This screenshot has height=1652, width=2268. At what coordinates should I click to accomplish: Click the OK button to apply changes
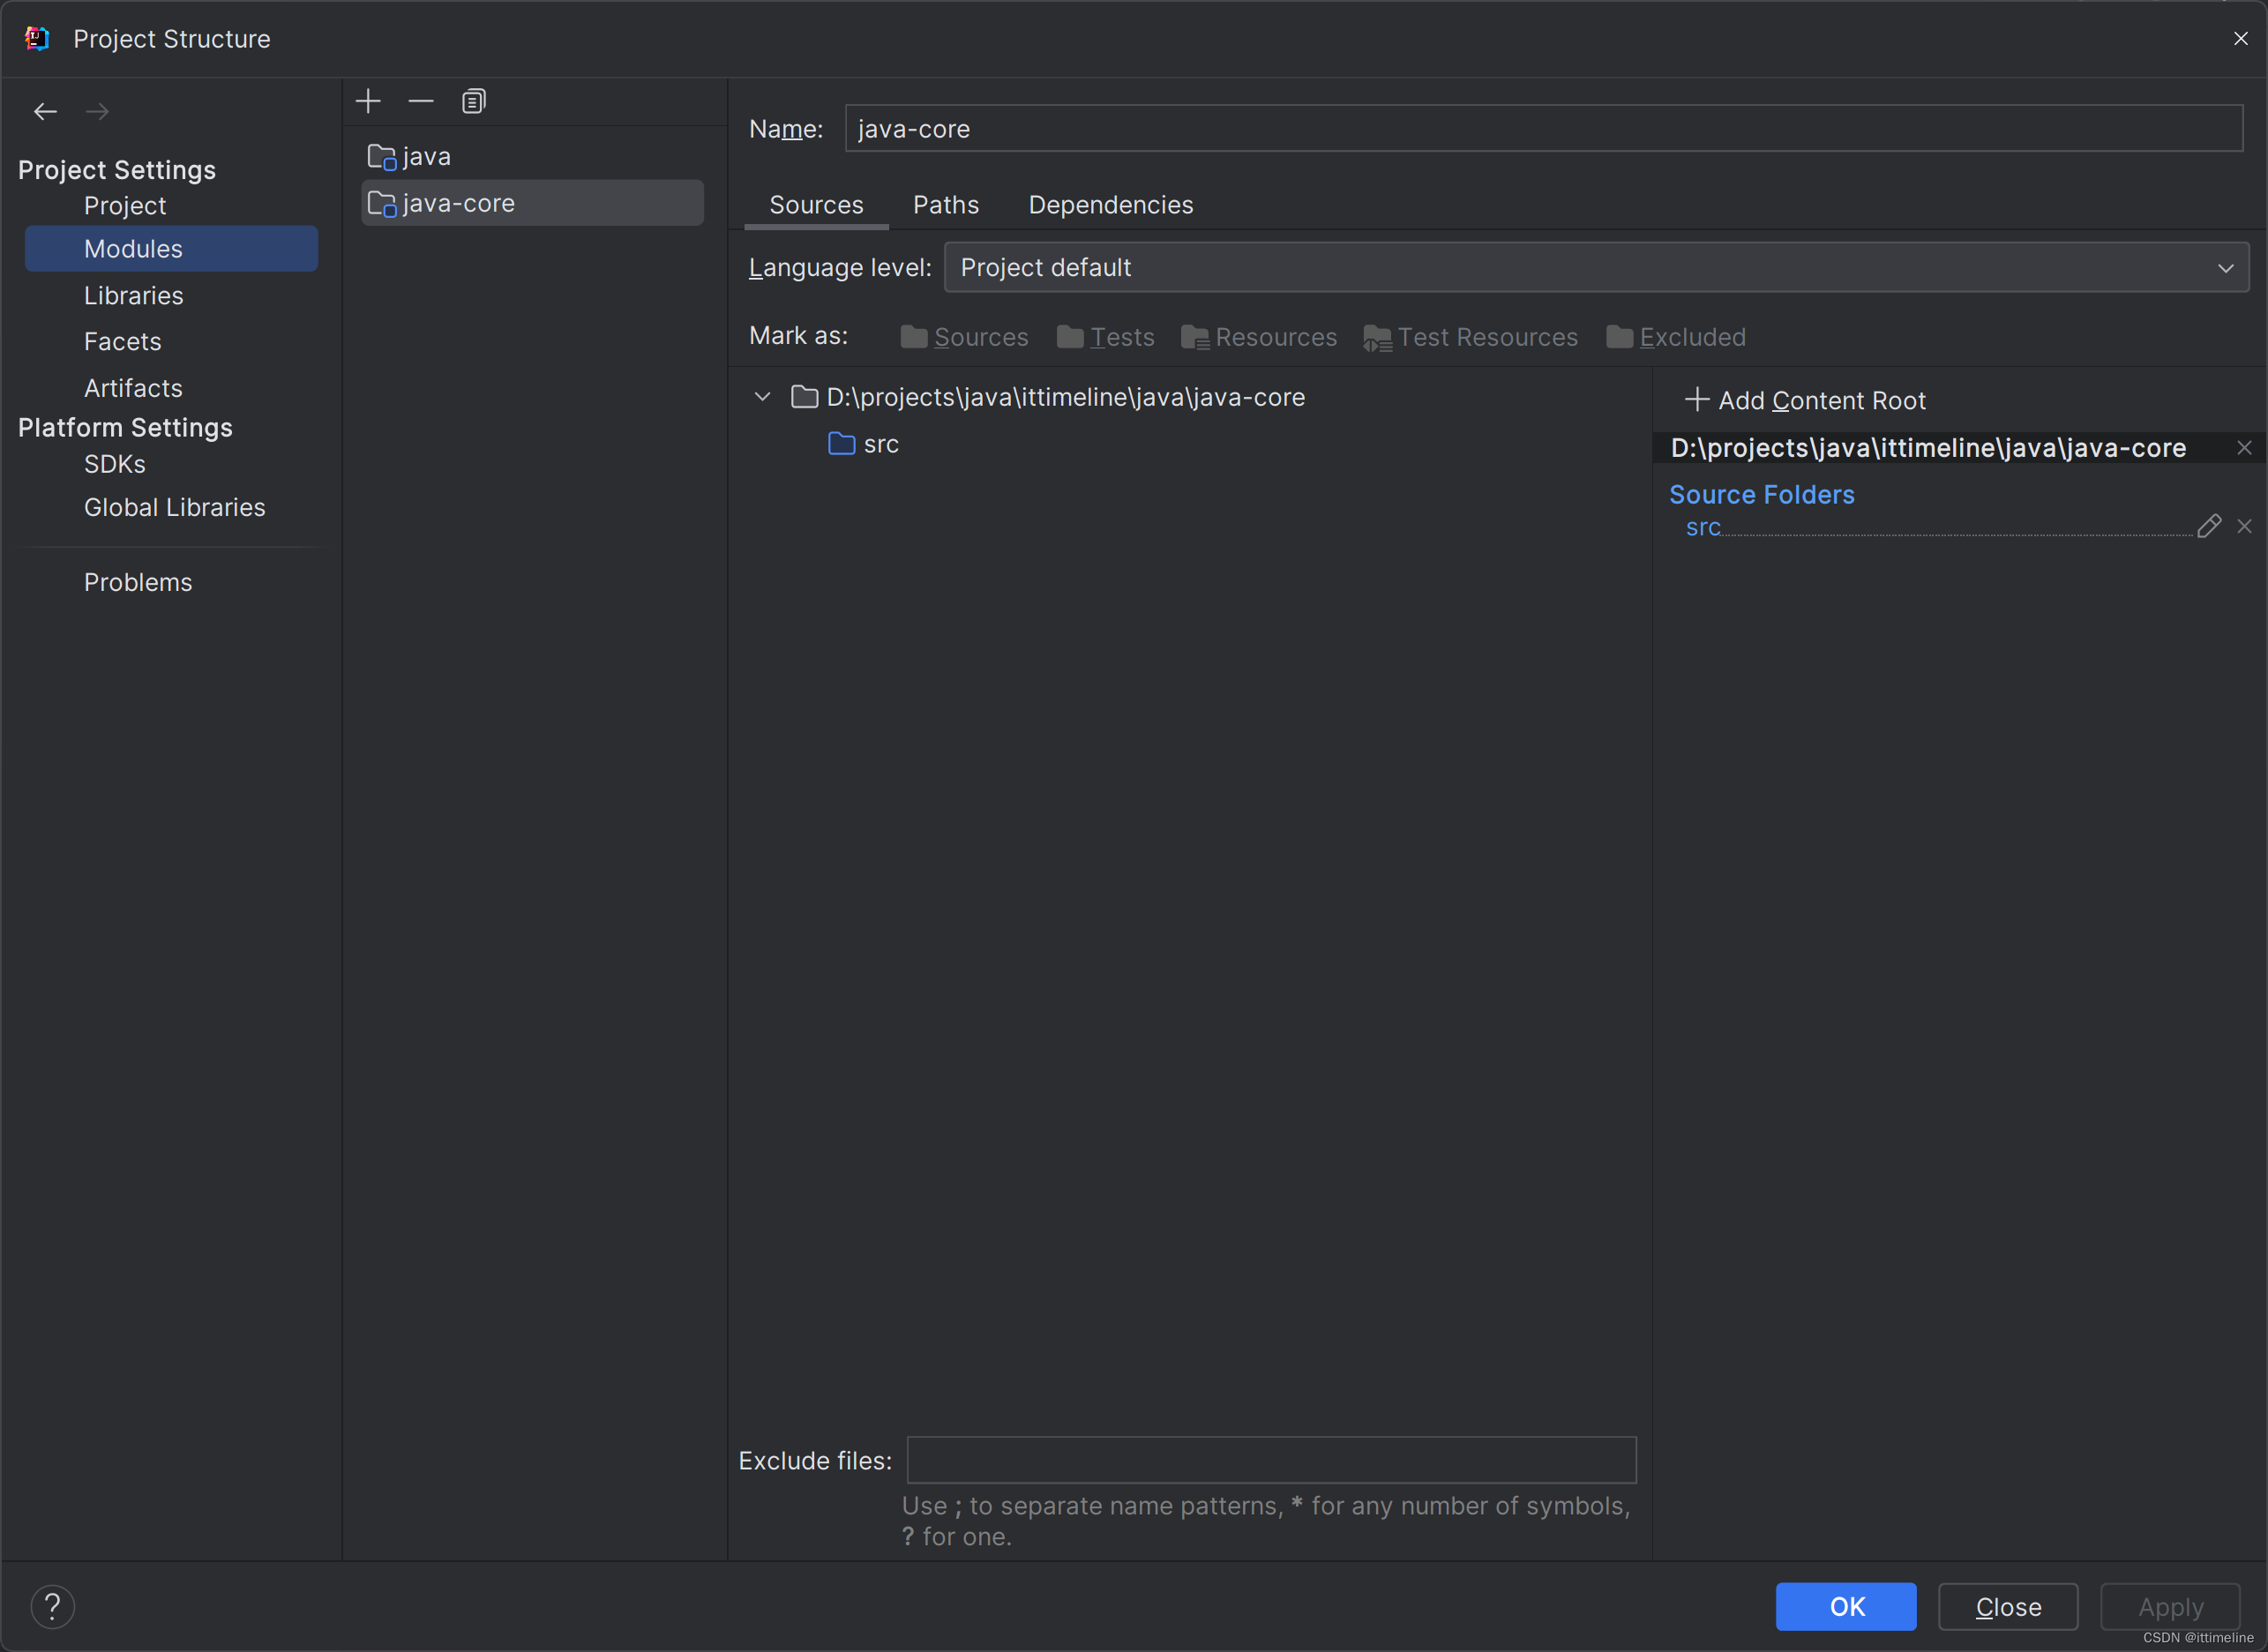click(x=1845, y=1606)
